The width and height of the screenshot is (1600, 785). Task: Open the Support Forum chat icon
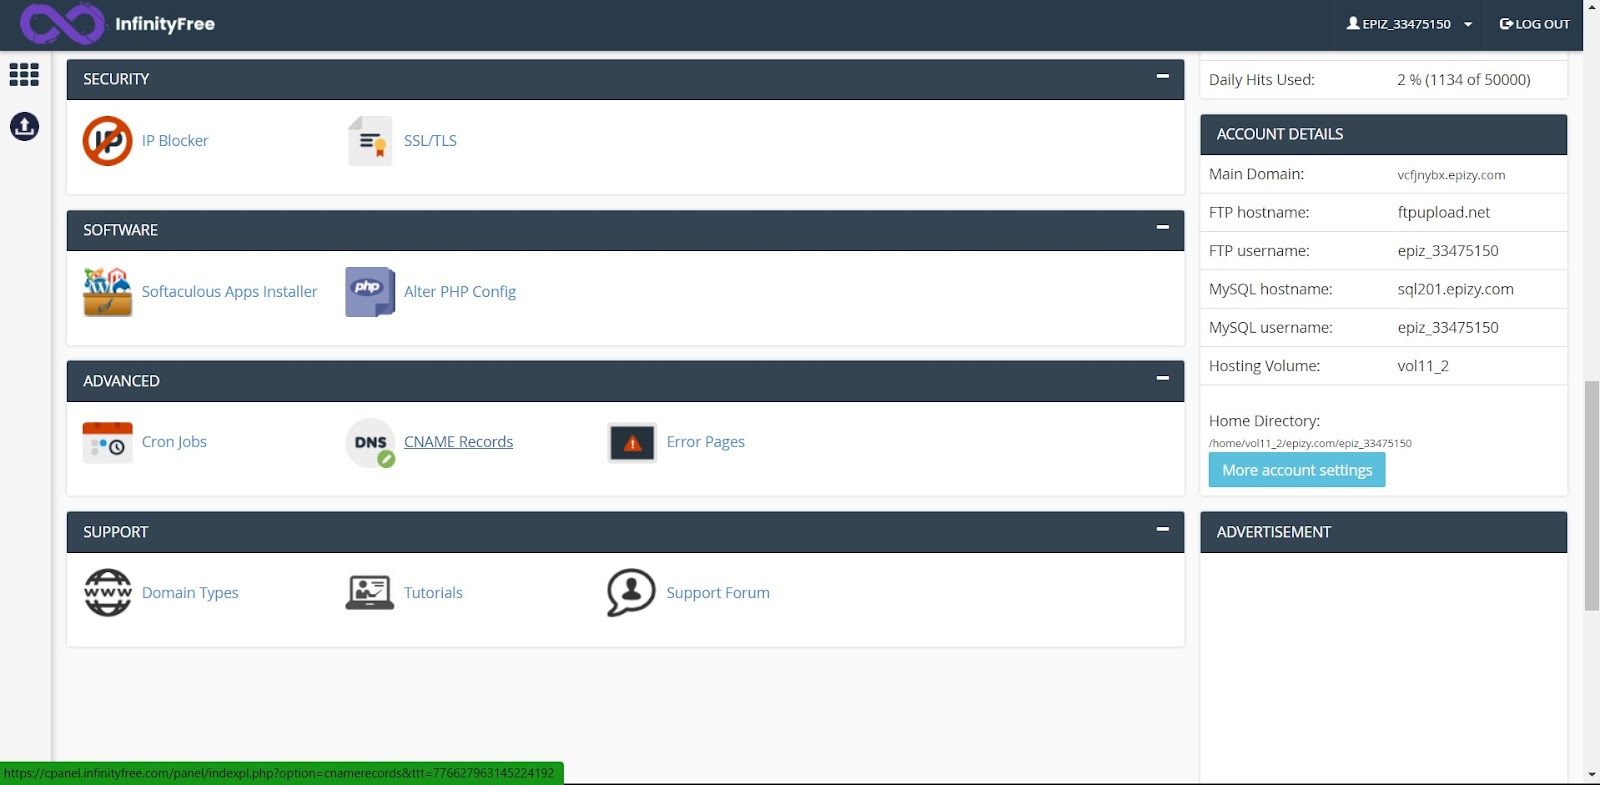click(631, 593)
